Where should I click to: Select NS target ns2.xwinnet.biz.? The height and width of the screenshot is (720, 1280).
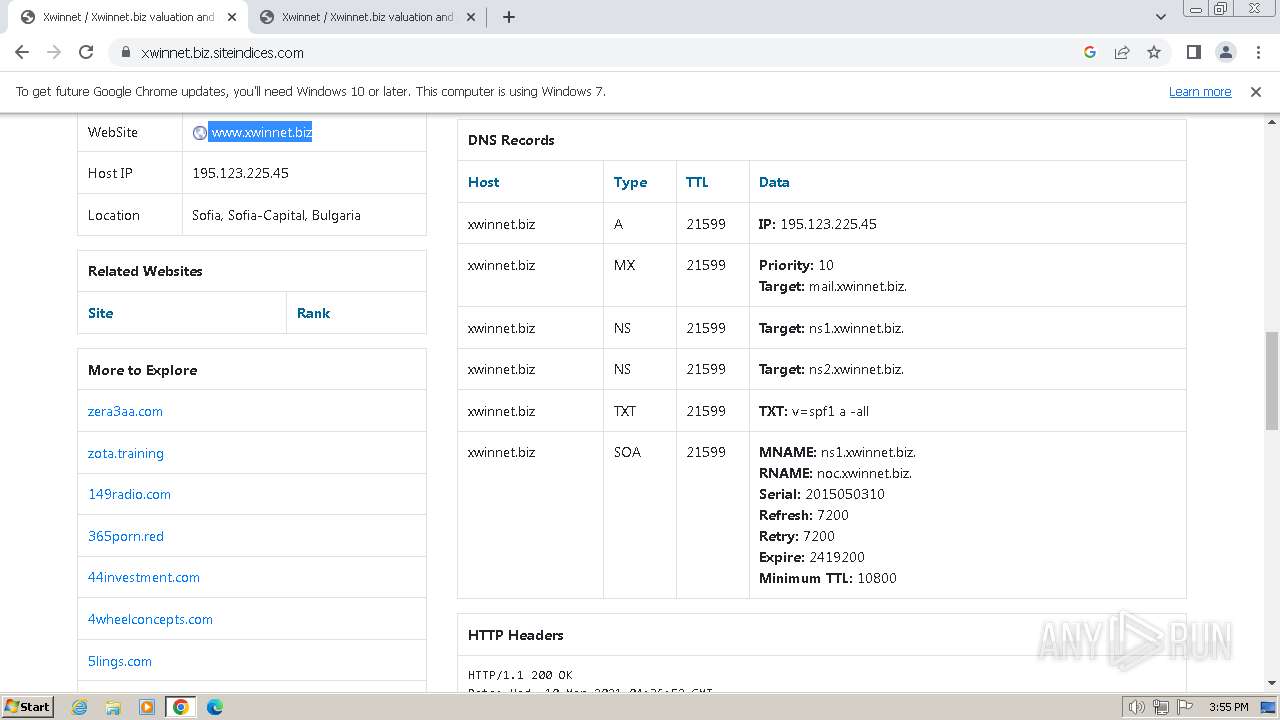click(x=856, y=369)
